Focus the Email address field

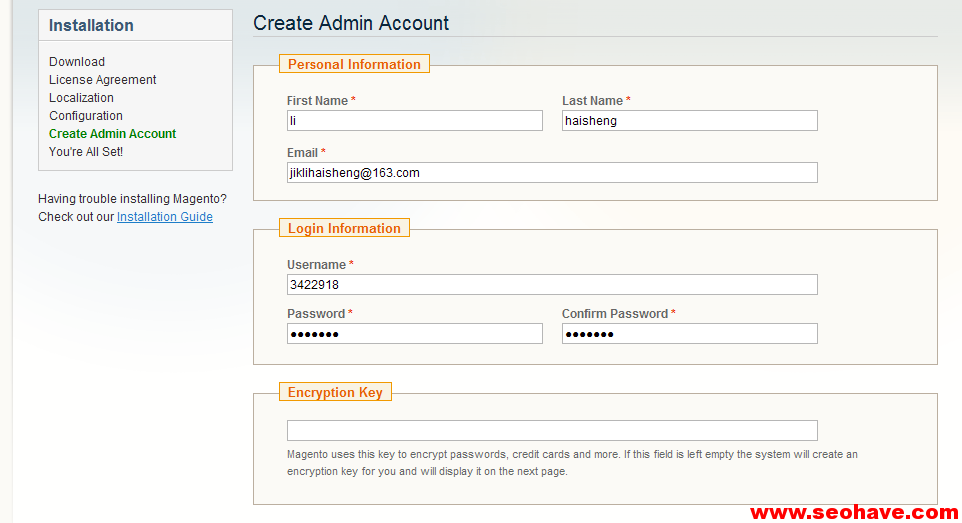552,172
